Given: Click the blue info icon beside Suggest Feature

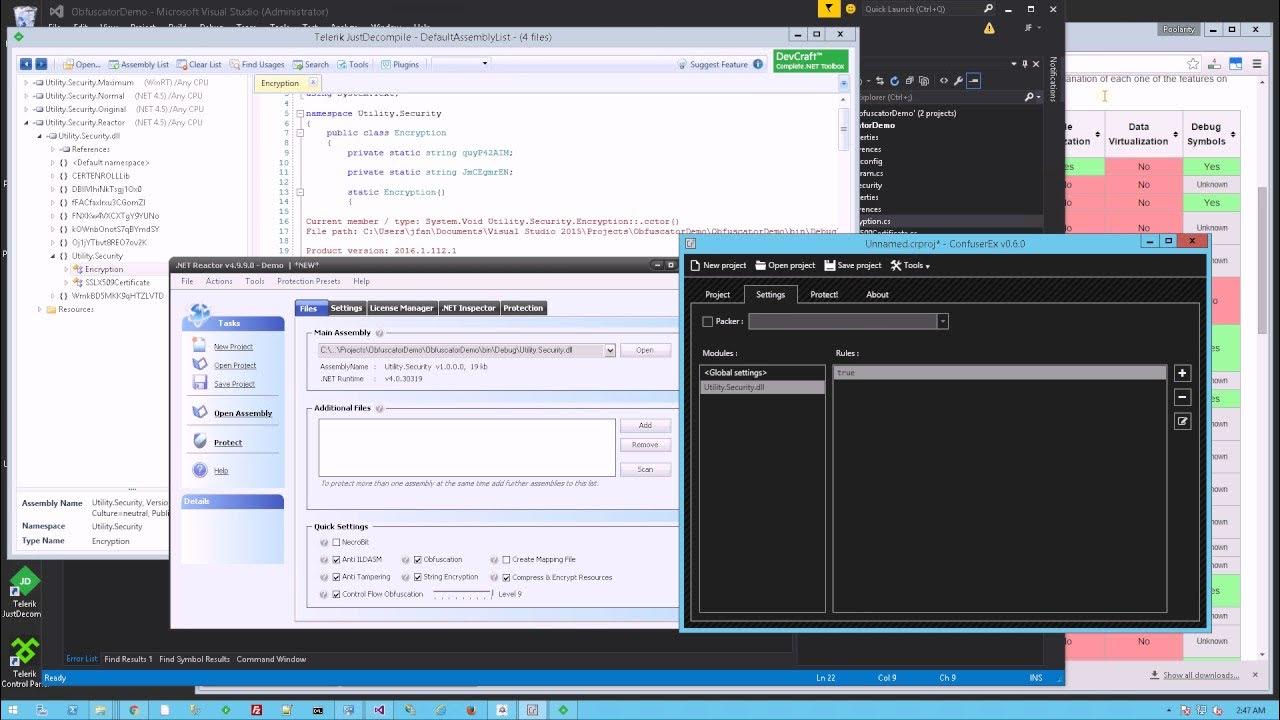Looking at the screenshot, I should [x=758, y=64].
